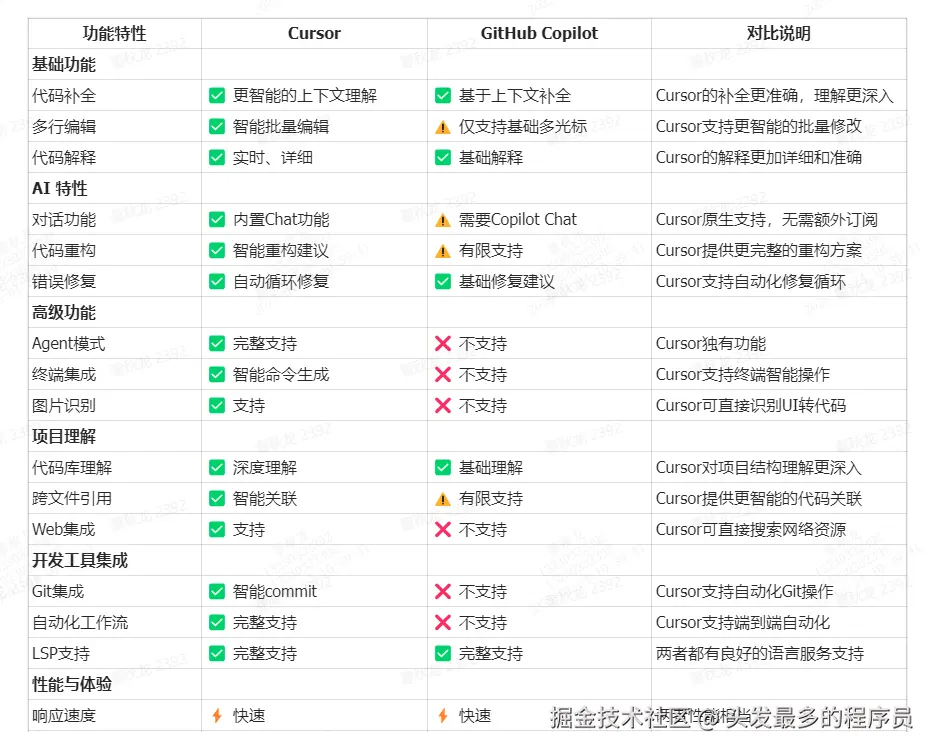Click green check beside 智能关联
This screenshot has width=935, height=752.
(x=217, y=499)
